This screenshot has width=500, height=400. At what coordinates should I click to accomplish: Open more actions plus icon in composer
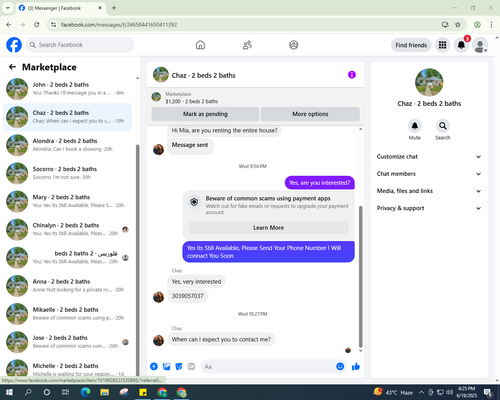[154, 367]
